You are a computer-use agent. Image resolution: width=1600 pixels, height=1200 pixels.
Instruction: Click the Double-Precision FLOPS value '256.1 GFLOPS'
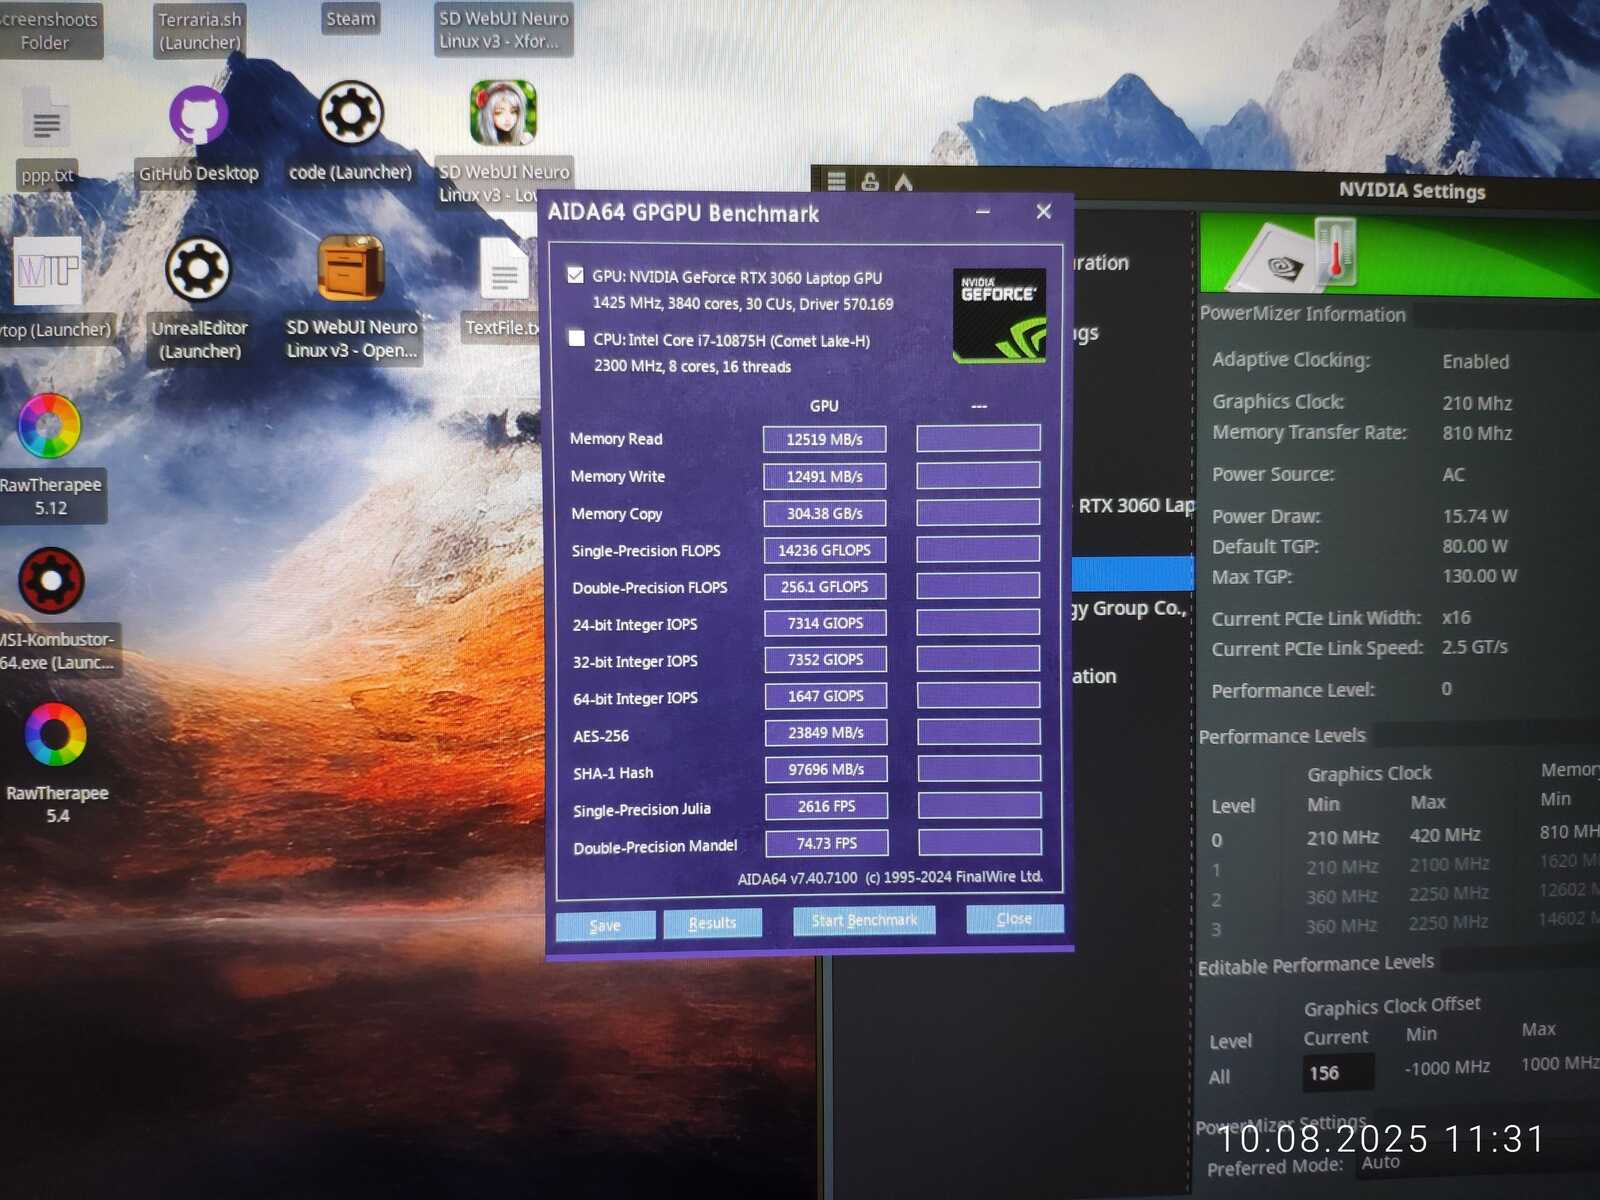point(825,586)
